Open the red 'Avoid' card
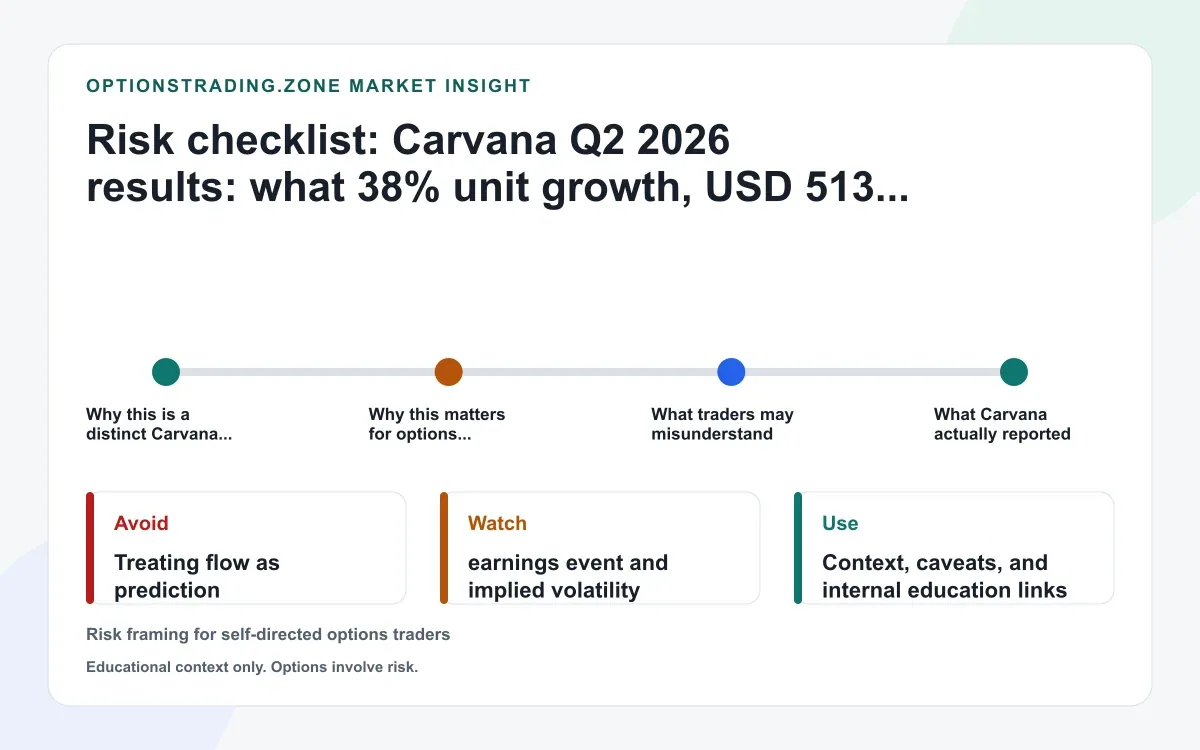 tap(246, 548)
